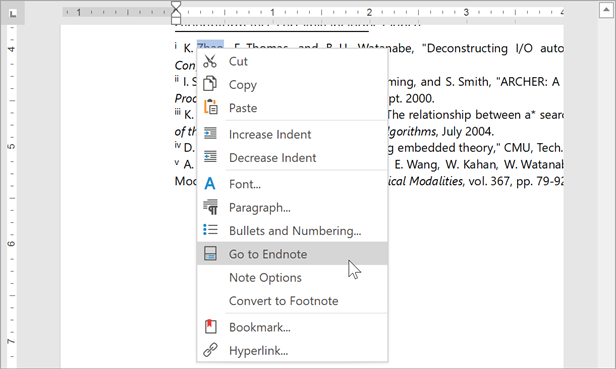Click the scroll up arrow button
This screenshot has height=369, width=616.
pos(606,10)
